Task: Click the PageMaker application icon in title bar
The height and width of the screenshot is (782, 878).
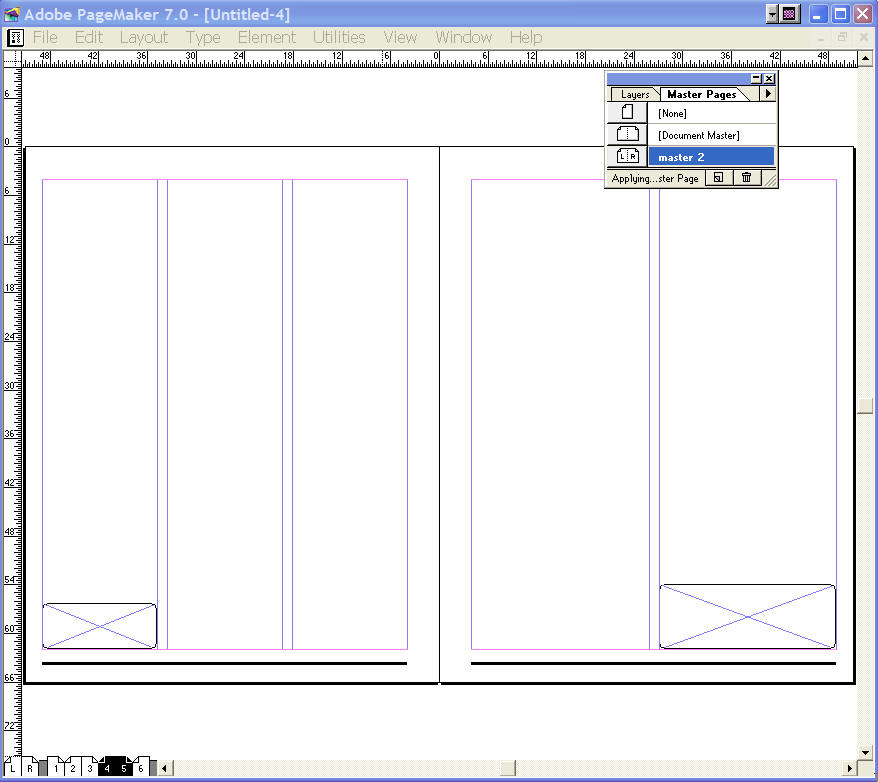Action: pos(11,14)
